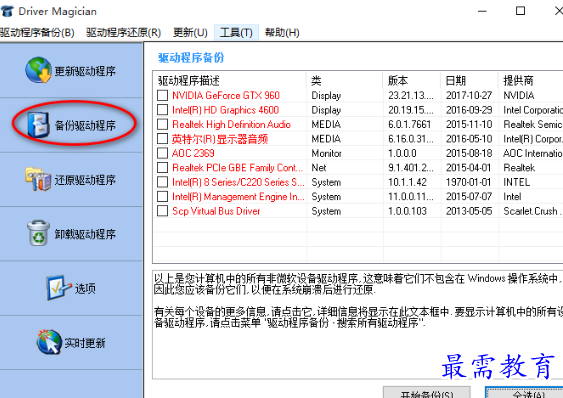This screenshot has width=563, height=398.
Task: Click the Scarlet.Crush provider cell
Action: point(533,211)
